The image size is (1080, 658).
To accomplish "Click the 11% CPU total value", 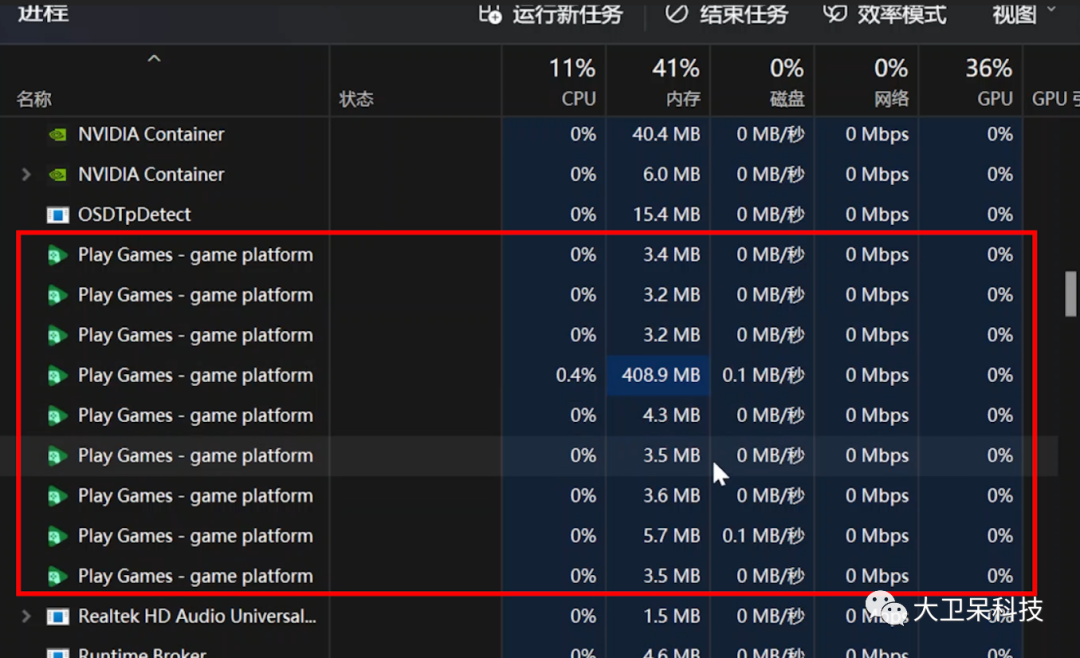I will 572,68.
